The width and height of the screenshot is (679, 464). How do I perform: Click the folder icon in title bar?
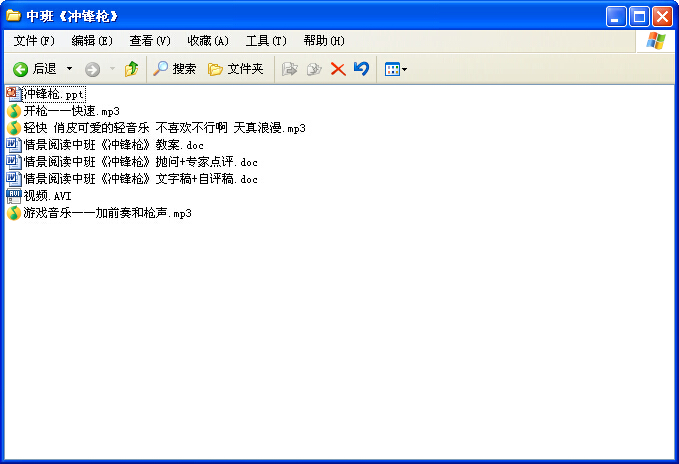click(x=13, y=16)
